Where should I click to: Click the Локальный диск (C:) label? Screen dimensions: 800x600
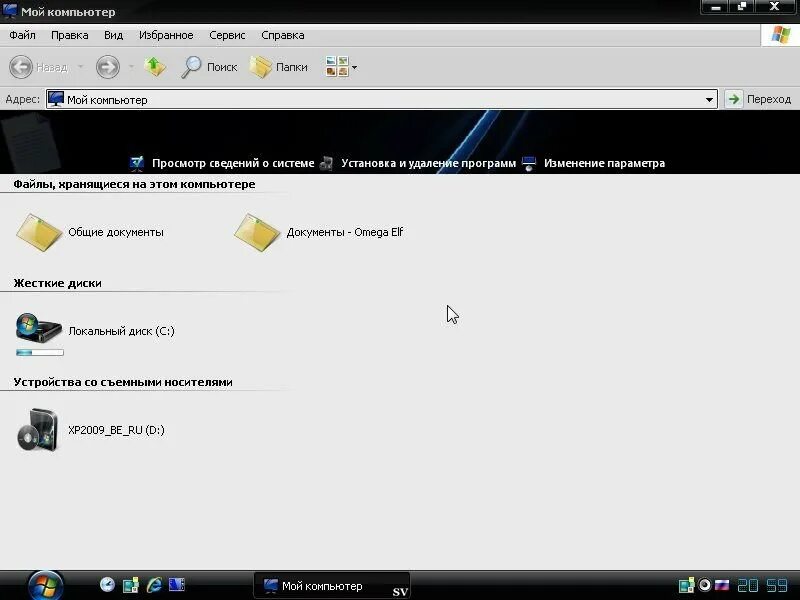tap(121, 331)
